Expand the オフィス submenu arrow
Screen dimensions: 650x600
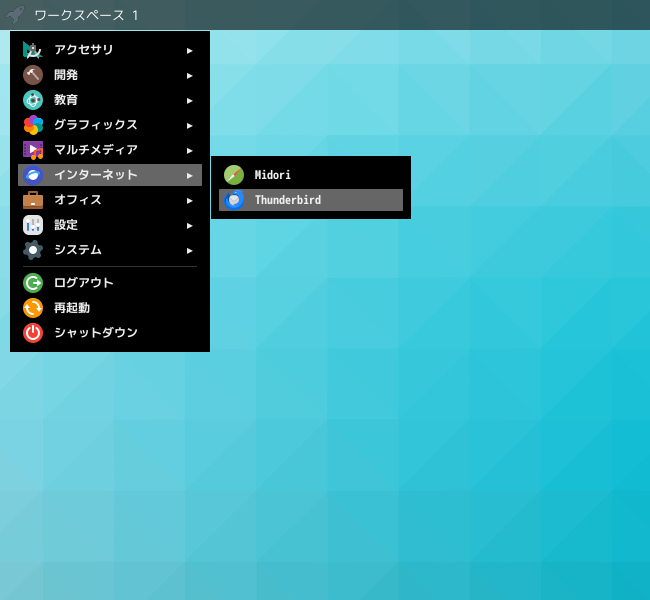coord(189,201)
